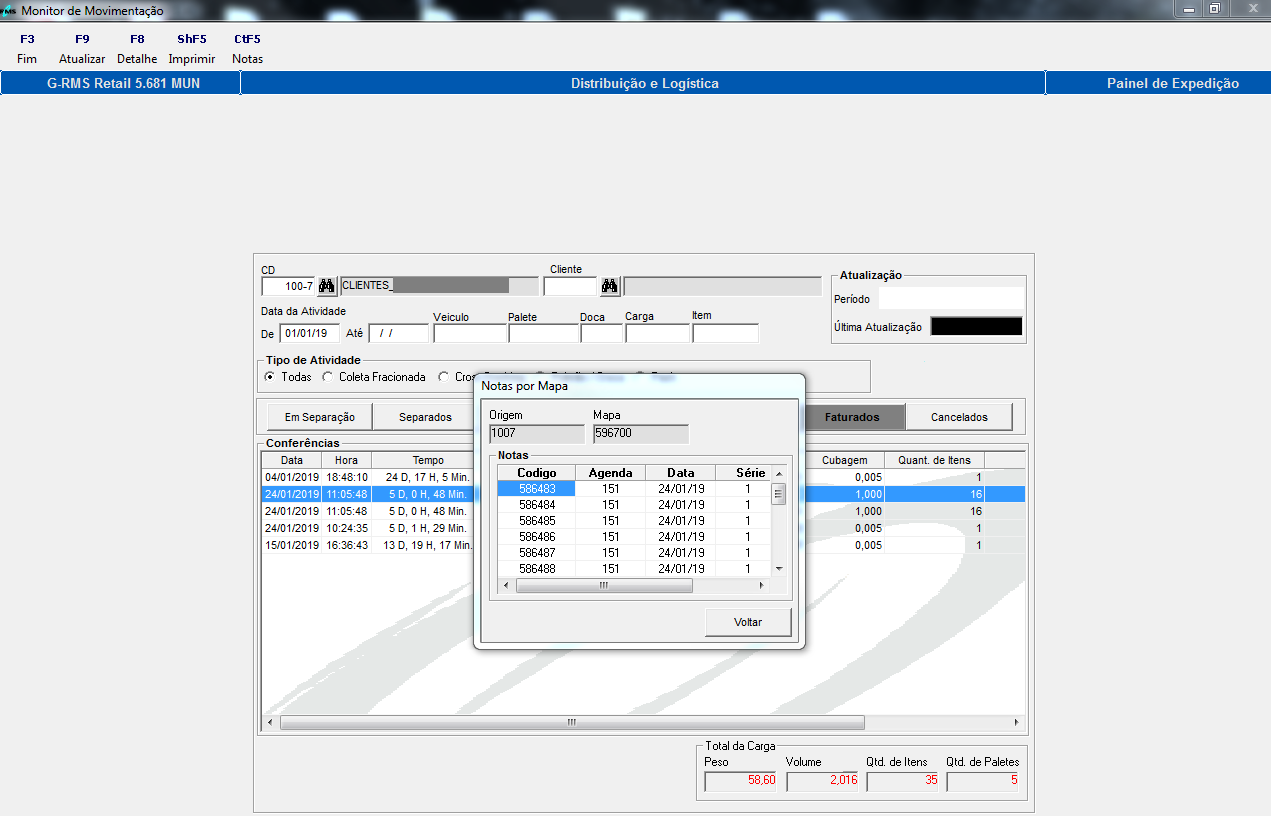
Task: Switch to Faturados status button
Action: 852,417
